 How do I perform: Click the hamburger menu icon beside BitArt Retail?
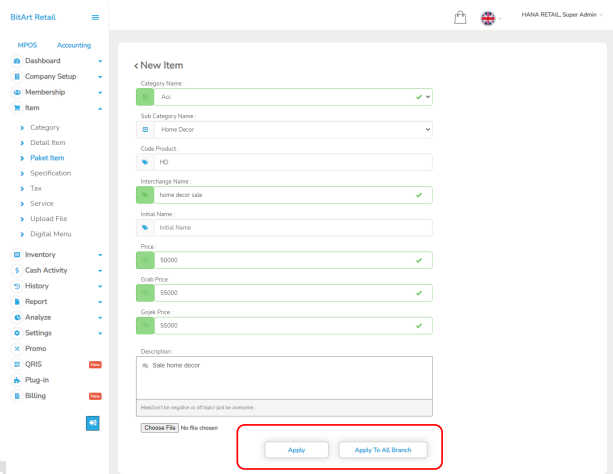(x=96, y=18)
